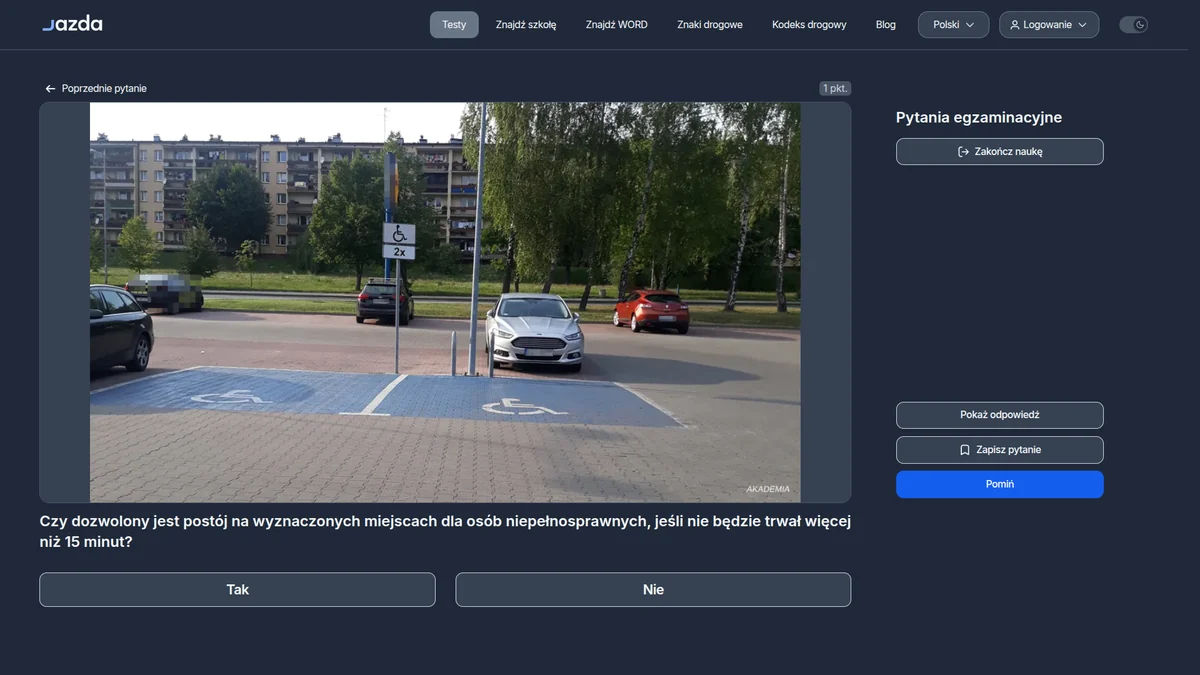
Task: Answer Nie to the question
Action: 653,590
